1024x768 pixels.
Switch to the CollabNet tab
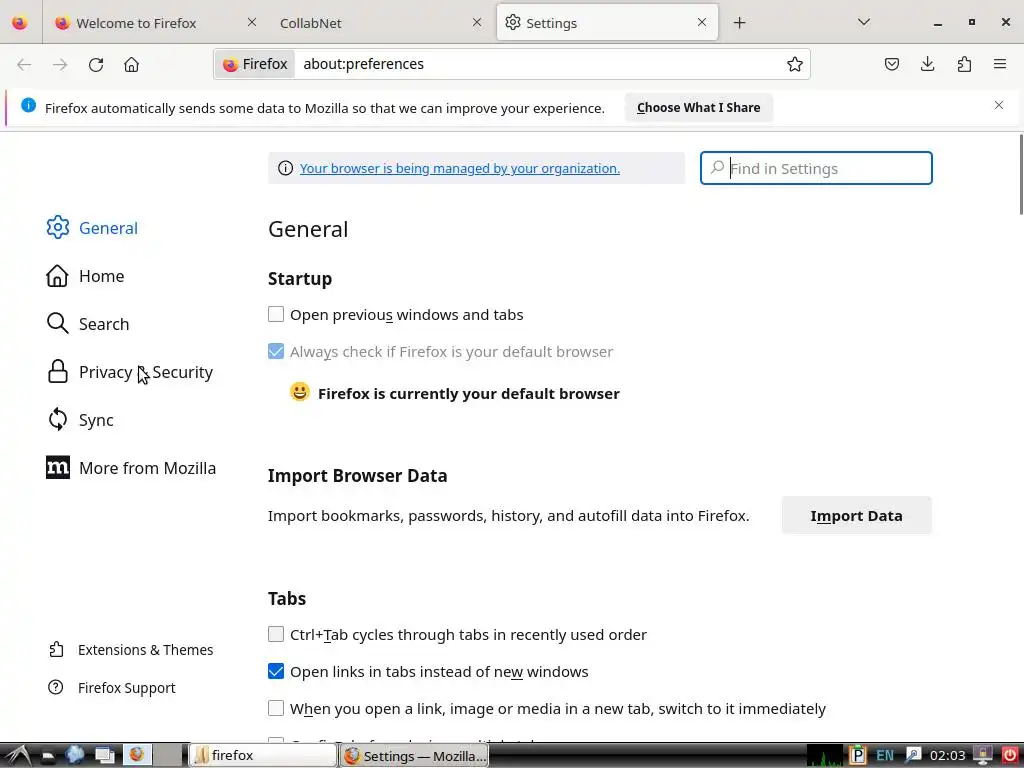click(379, 23)
